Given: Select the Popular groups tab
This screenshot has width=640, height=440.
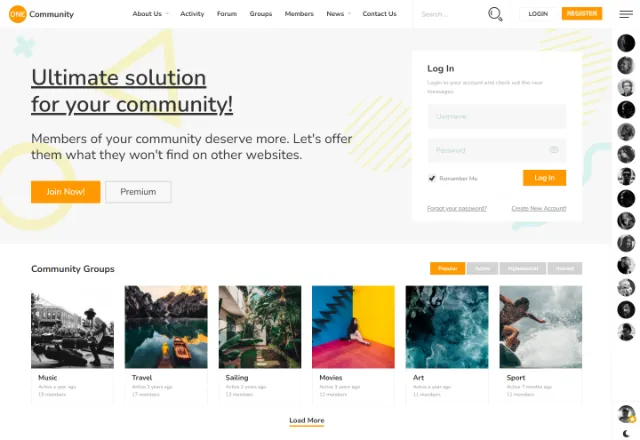Looking at the screenshot, I should click(x=447, y=269).
